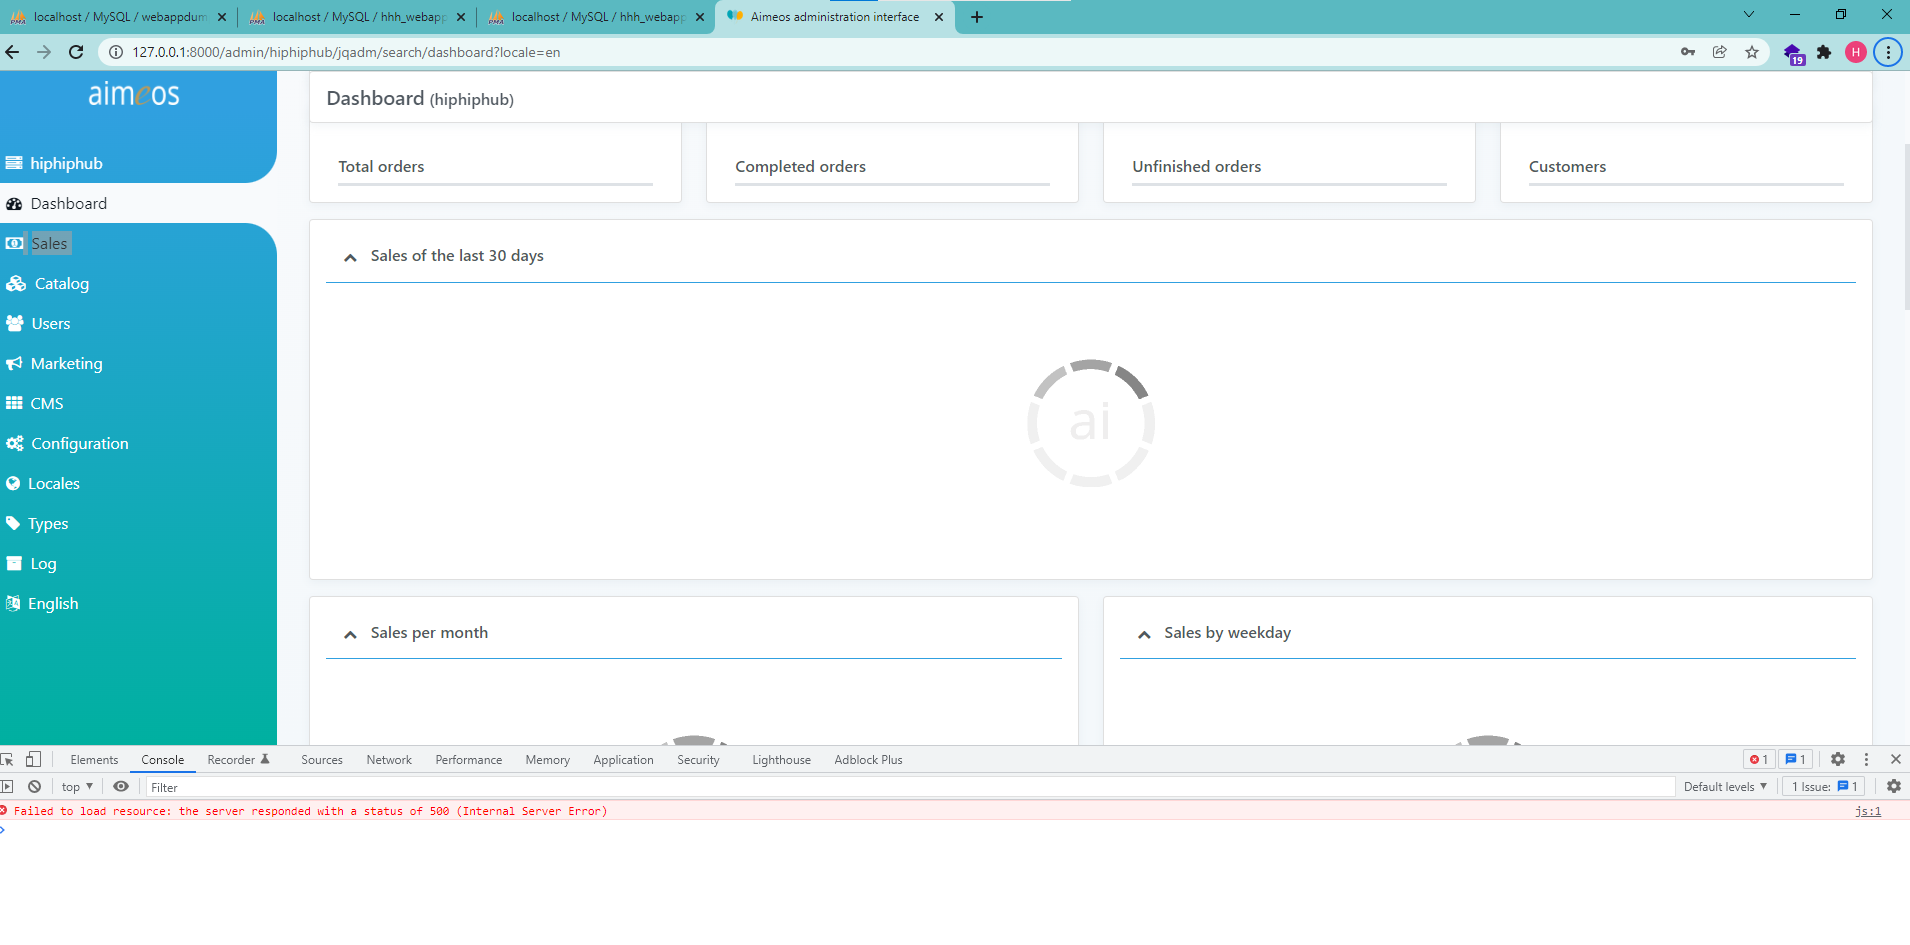Toggle the device toolbar in DevTools
The width and height of the screenshot is (1910, 945).
pyautogui.click(x=33, y=759)
